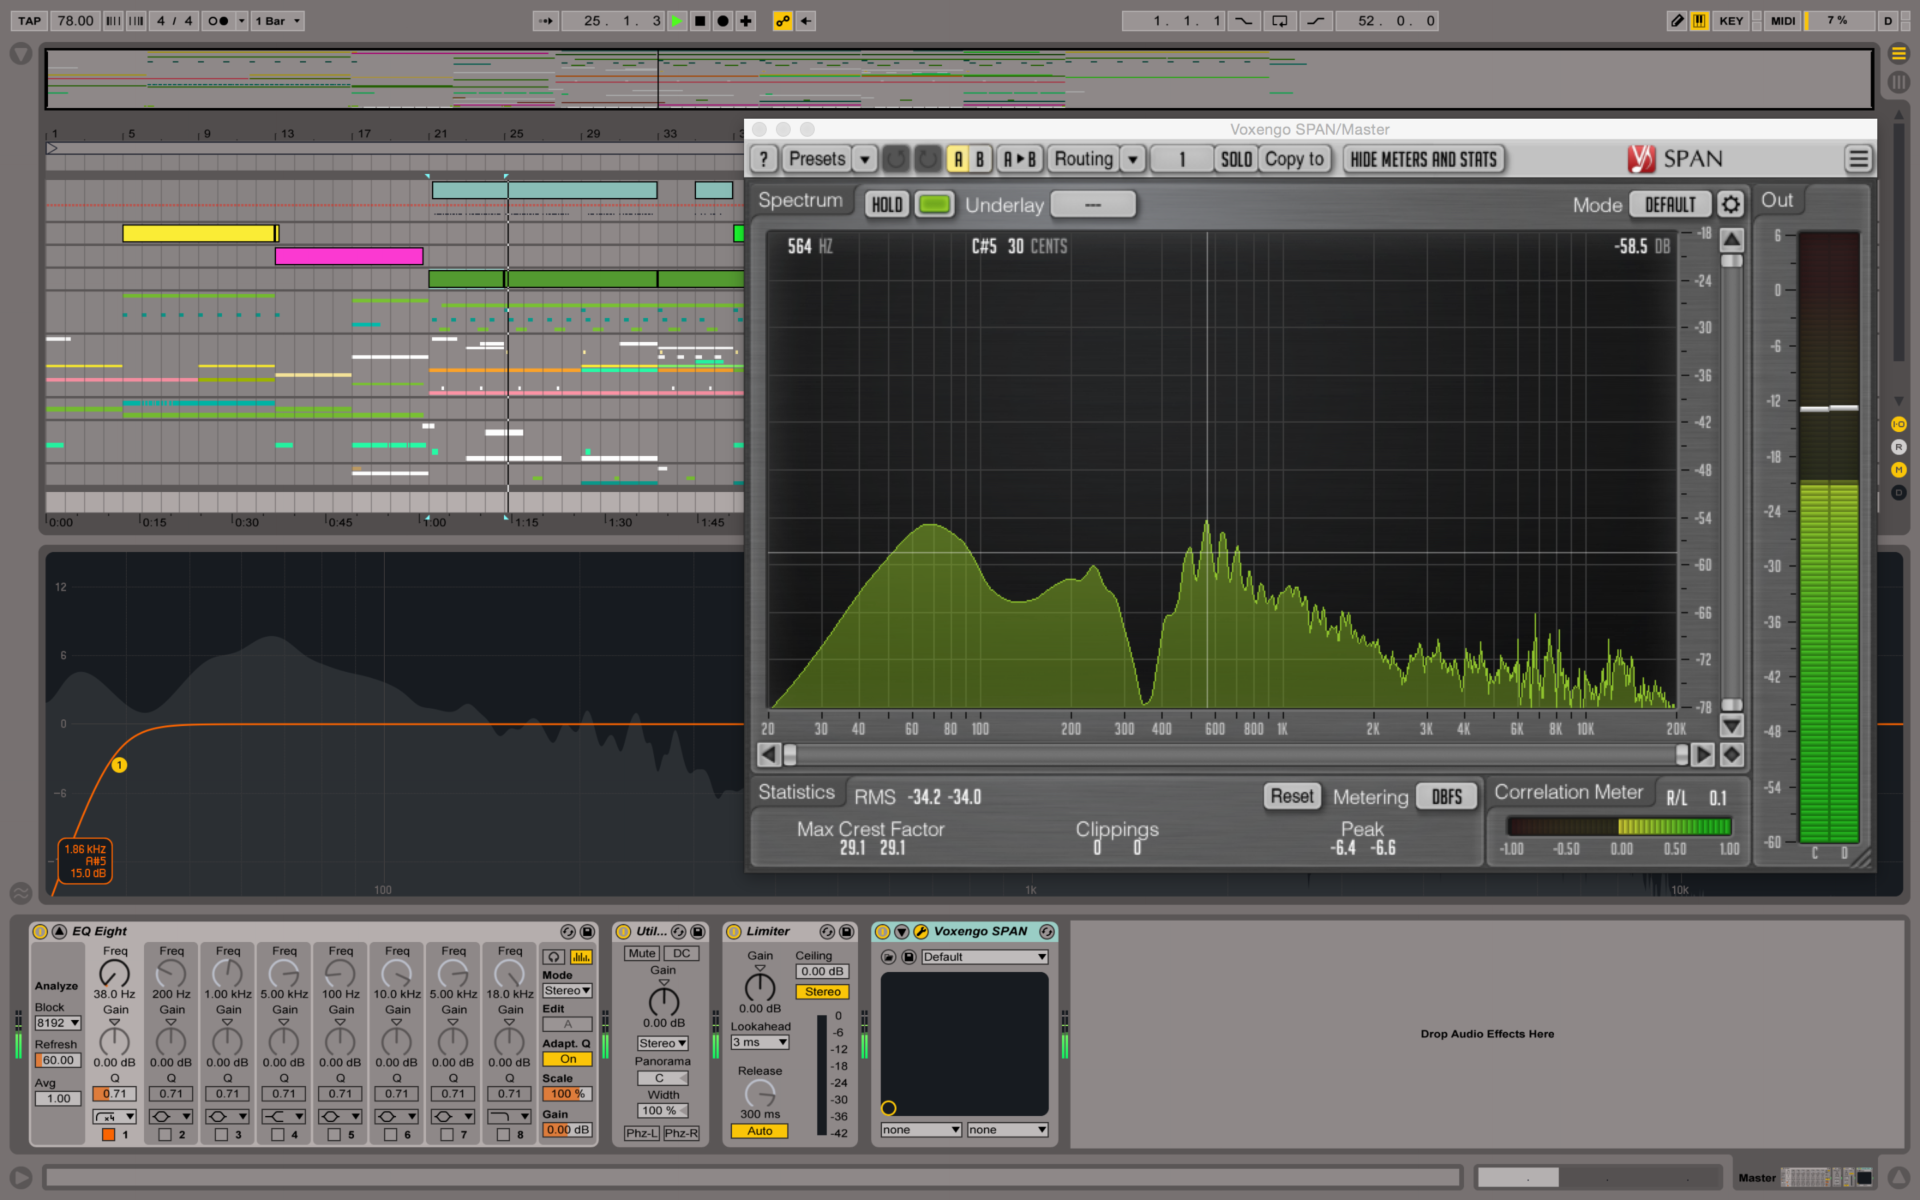Click the Voxengo SPAN wrench configure icon

coord(921,931)
